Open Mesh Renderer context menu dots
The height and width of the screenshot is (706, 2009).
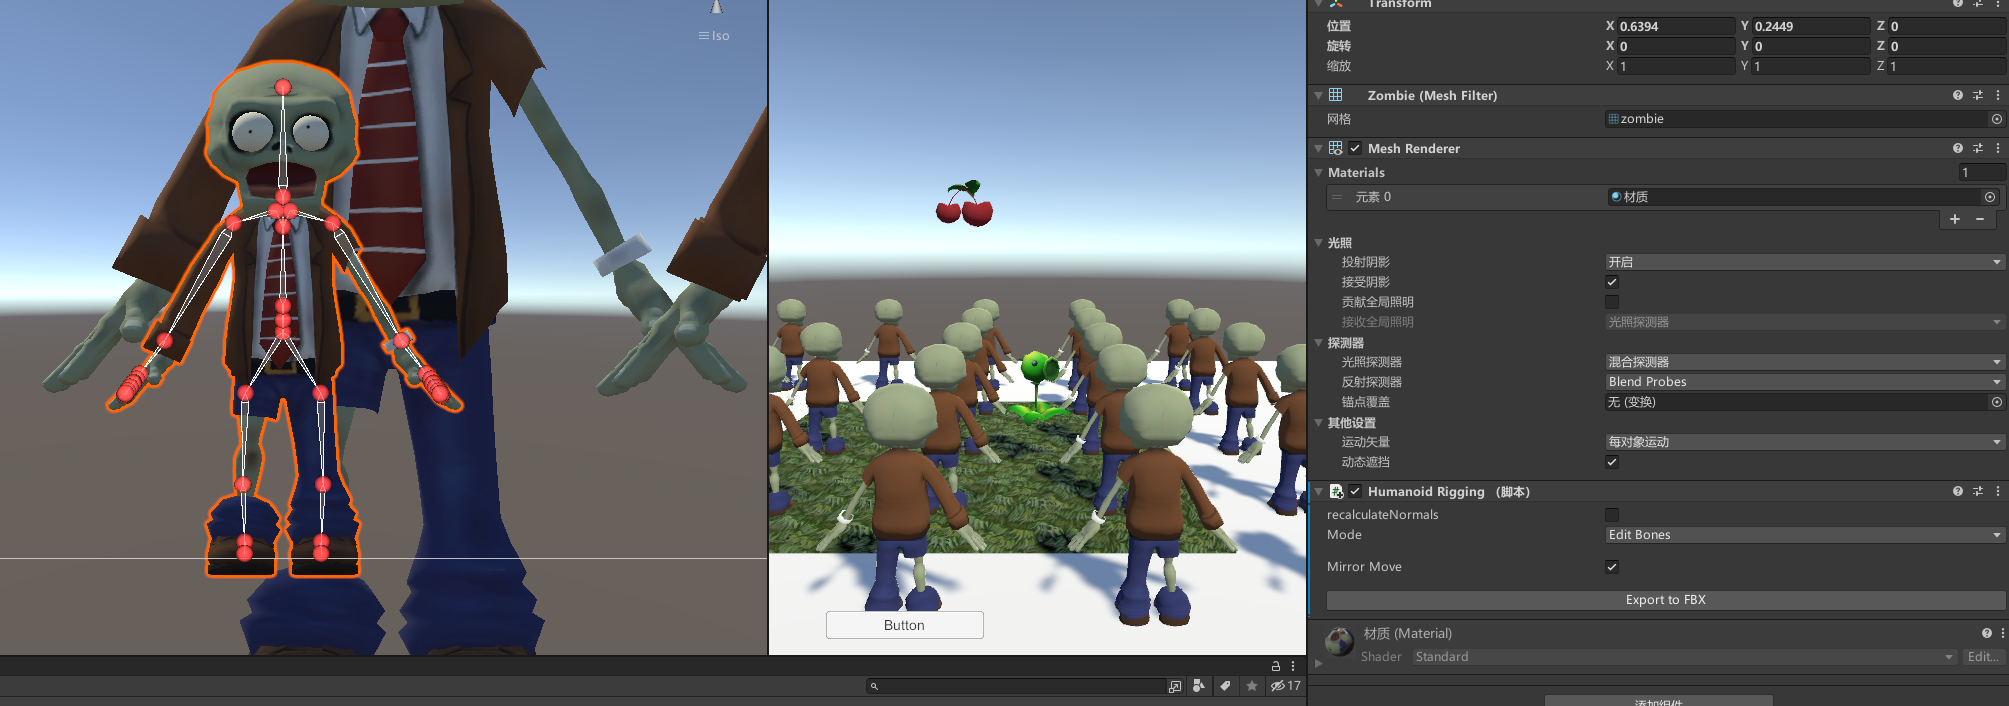pyautogui.click(x=1998, y=148)
